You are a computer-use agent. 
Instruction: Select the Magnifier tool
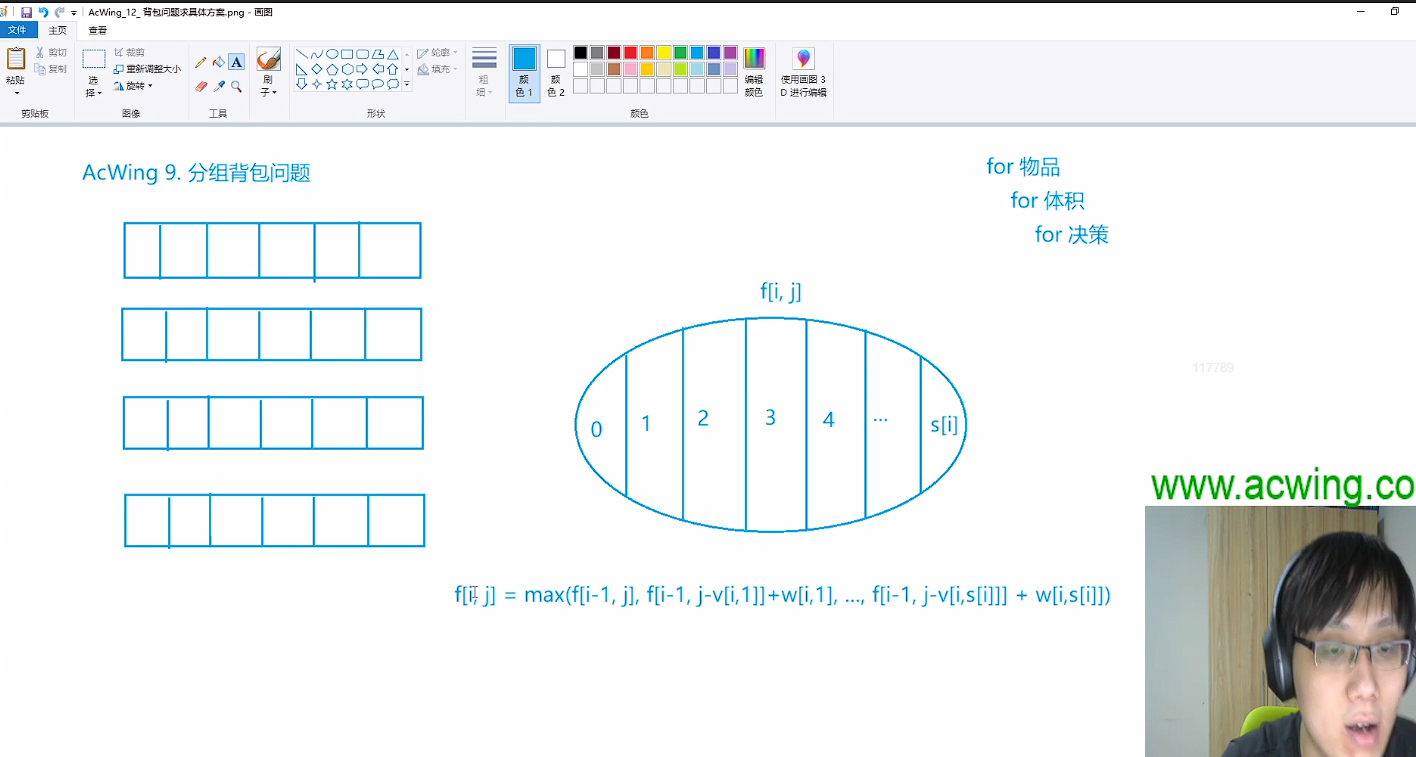coord(236,87)
